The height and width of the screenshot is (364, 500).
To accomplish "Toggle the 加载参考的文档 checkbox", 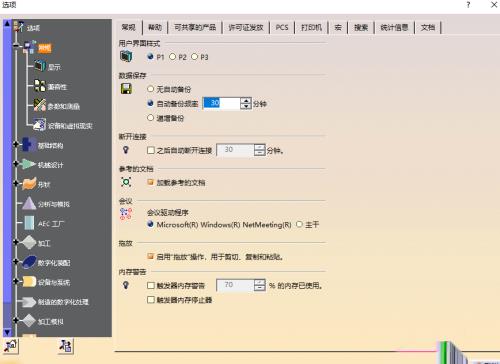I will click(x=151, y=182).
